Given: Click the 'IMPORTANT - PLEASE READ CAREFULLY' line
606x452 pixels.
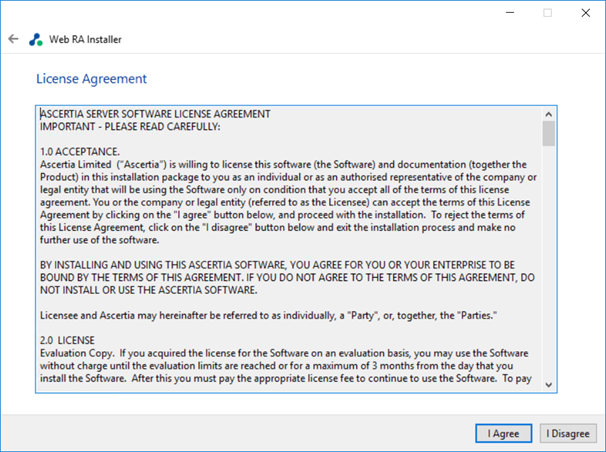Looking at the screenshot, I should tap(129, 127).
